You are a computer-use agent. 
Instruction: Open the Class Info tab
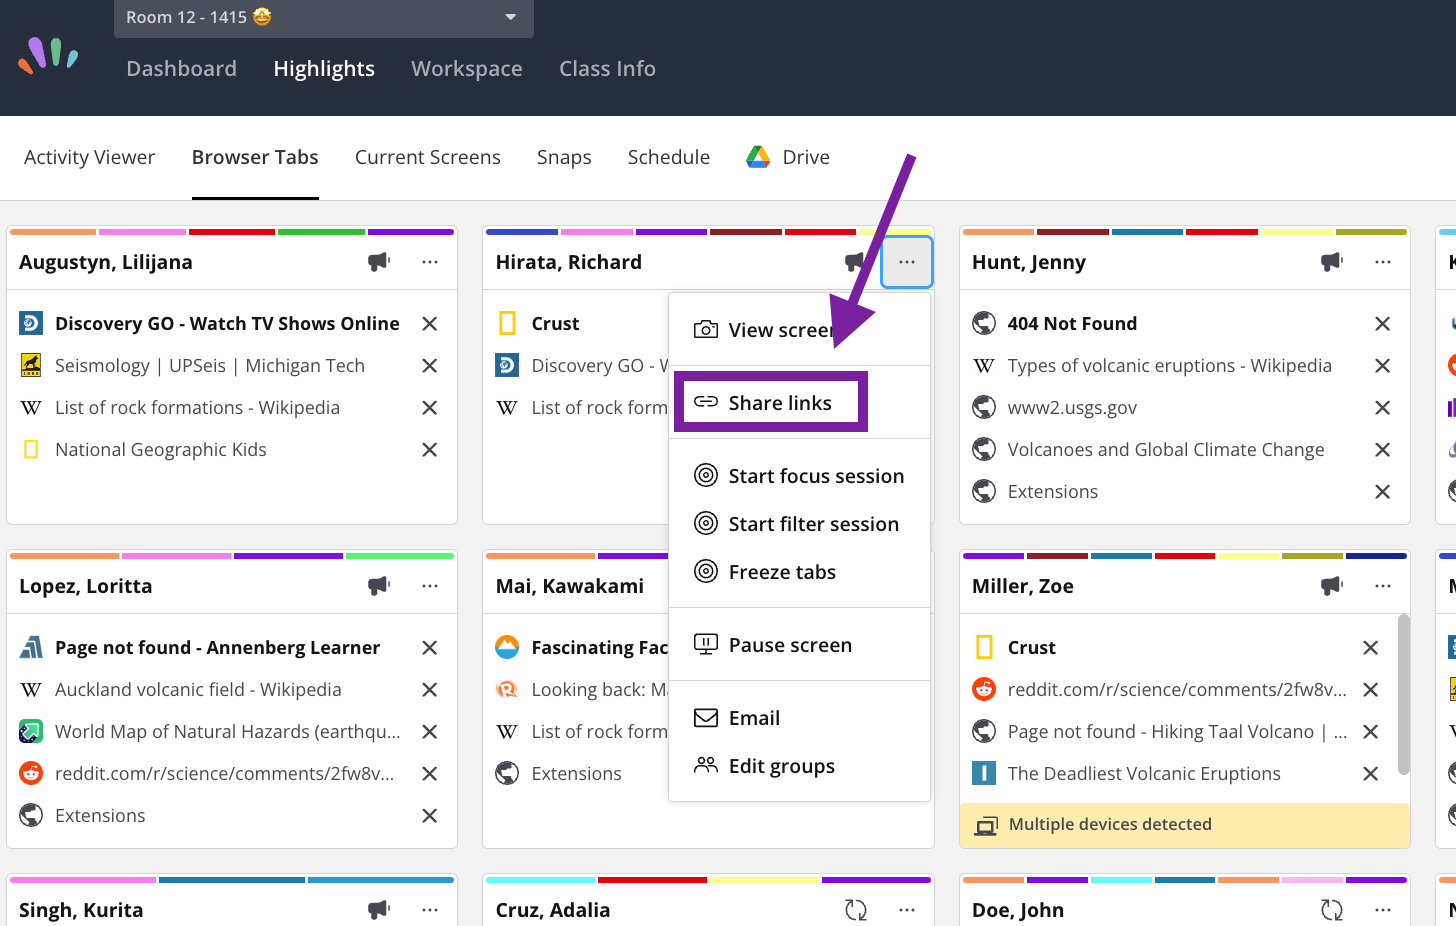point(607,69)
